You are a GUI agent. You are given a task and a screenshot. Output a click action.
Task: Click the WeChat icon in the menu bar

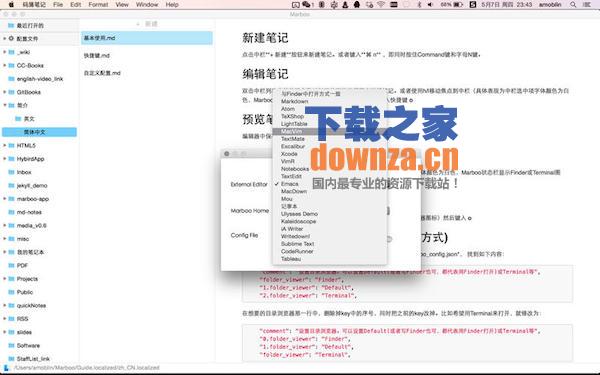pyautogui.click(x=306, y=5)
